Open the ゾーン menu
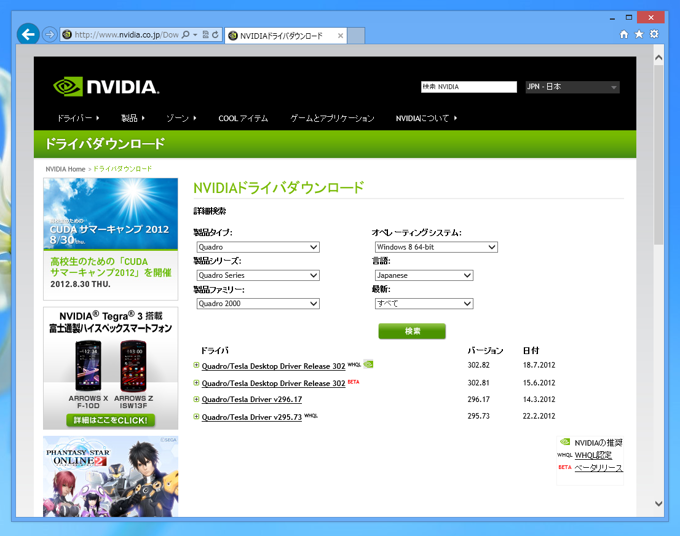This screenshot has height=536, width=680. click(181, 118)
